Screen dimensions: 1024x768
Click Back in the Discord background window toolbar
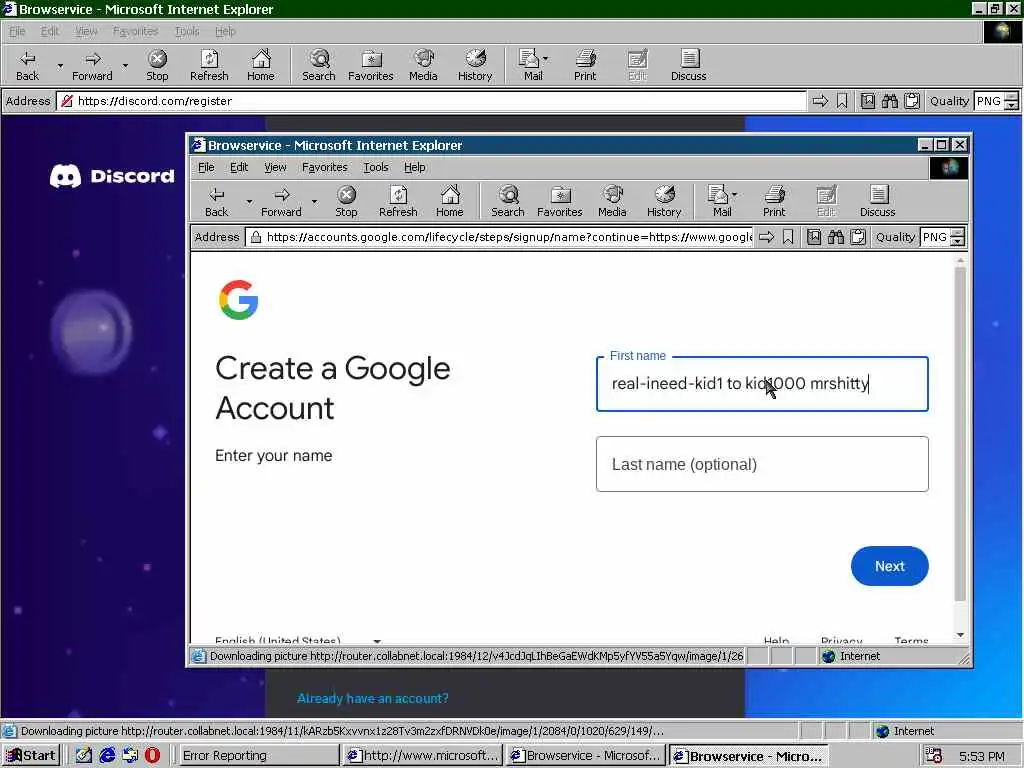coord(27,65)
